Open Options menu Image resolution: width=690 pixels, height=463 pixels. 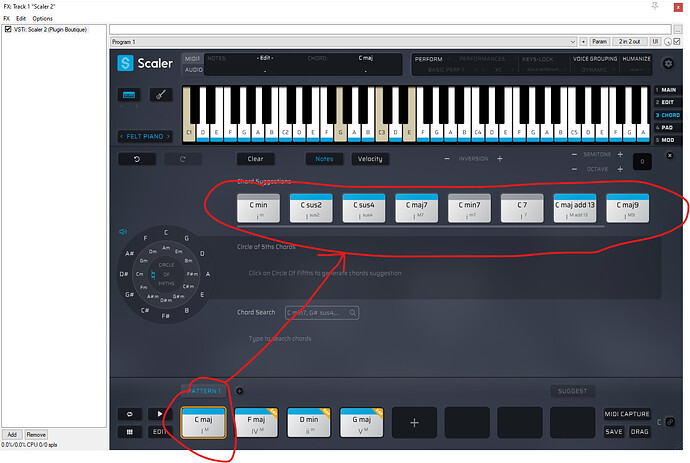pyautogui.click(x=42, y=18)
